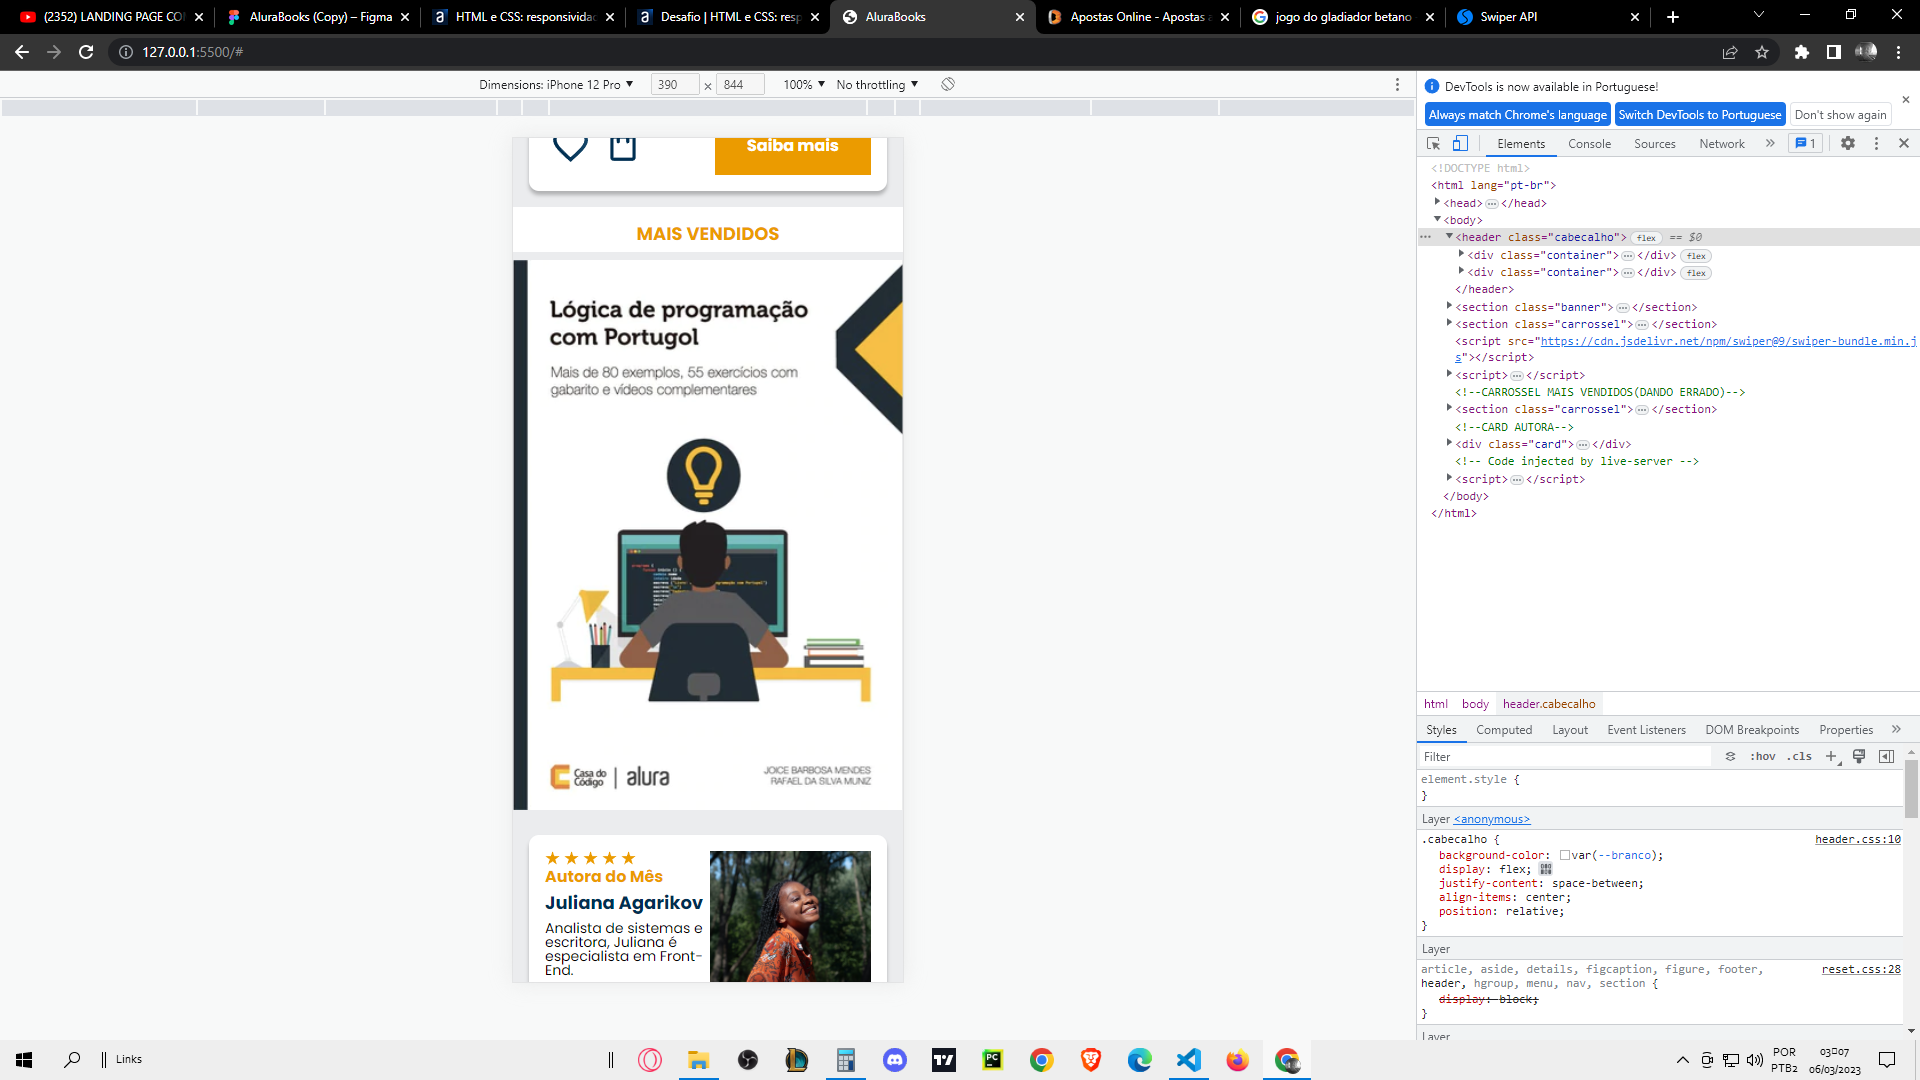This screenshot has height=1080, width=1920.
Task: Switch to the Network tab
Action: [x=1721, y=144]
